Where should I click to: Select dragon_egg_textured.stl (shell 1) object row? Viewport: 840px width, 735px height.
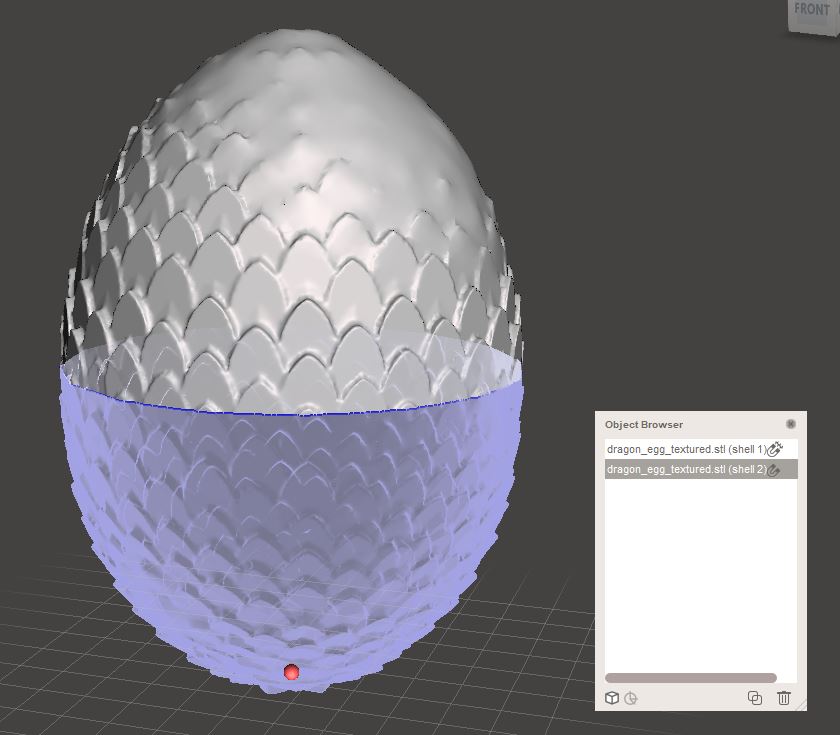(701, 449)
